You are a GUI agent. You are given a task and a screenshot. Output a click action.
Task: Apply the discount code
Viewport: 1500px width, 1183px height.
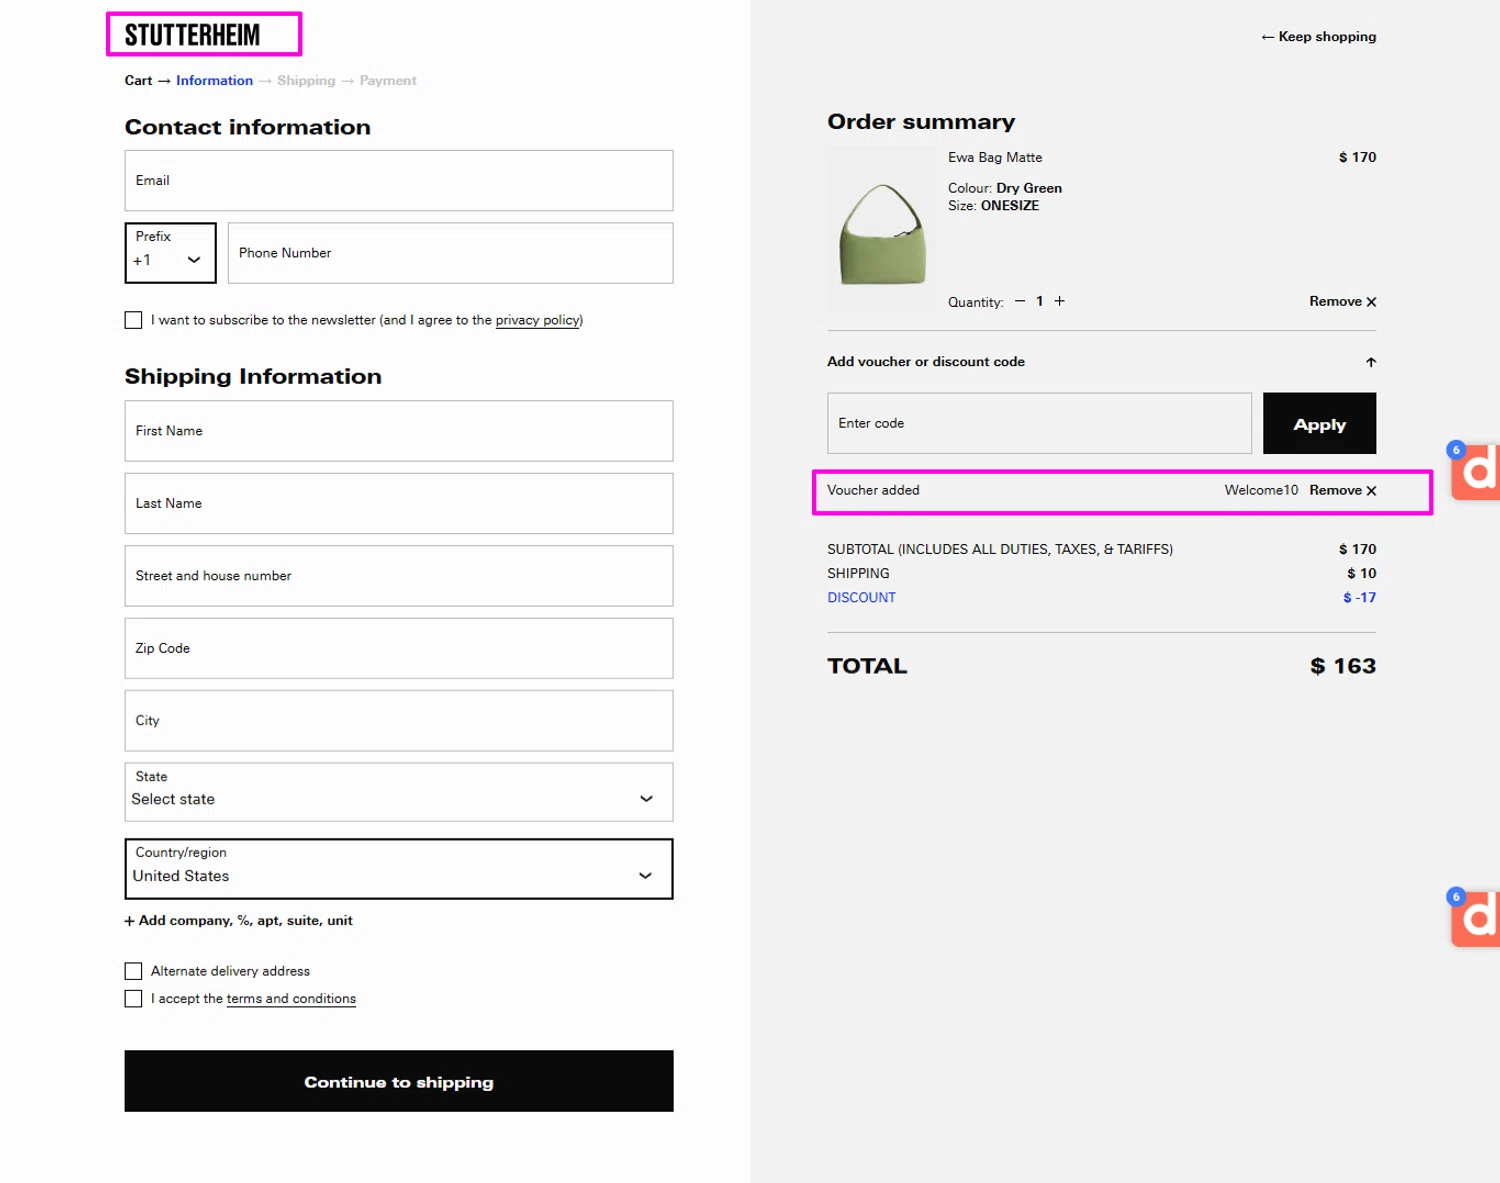(x=1319, y=423)
